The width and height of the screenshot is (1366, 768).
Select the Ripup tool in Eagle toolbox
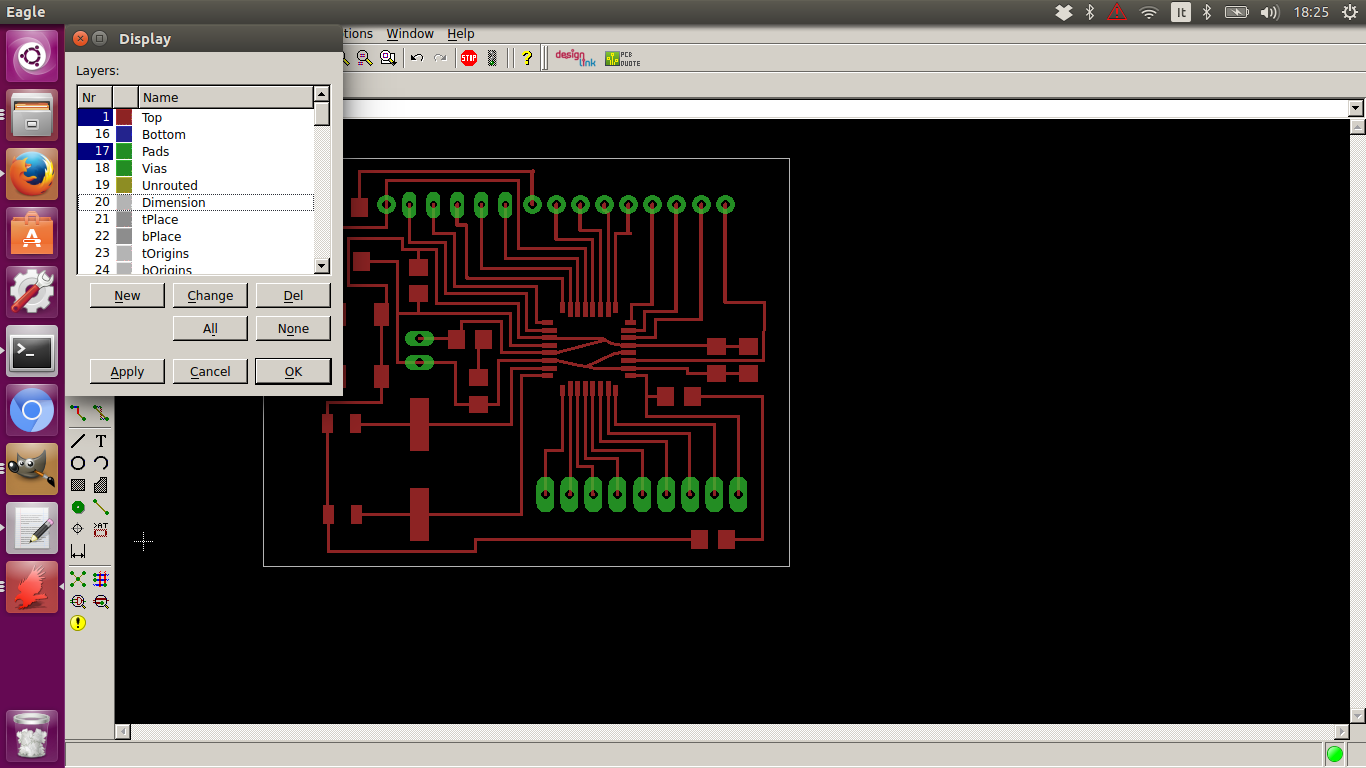(x=101, y=413)
